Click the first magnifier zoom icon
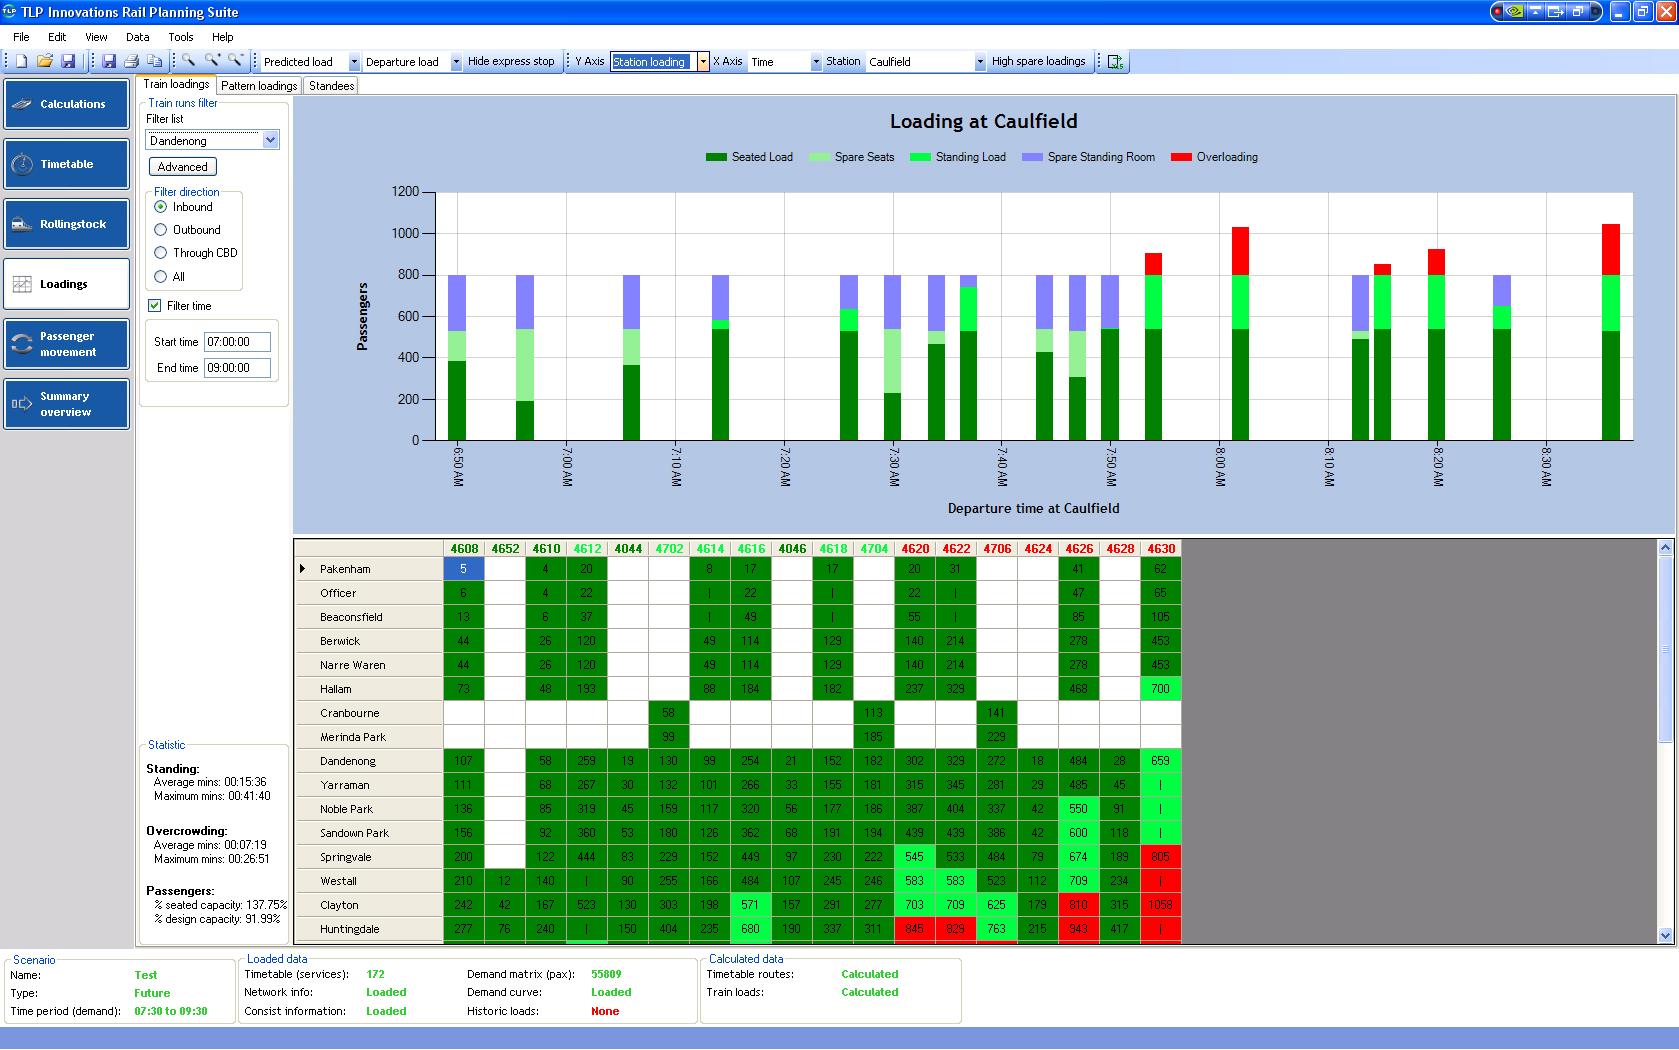The image size is (1679, 1050). coord(188,61)
